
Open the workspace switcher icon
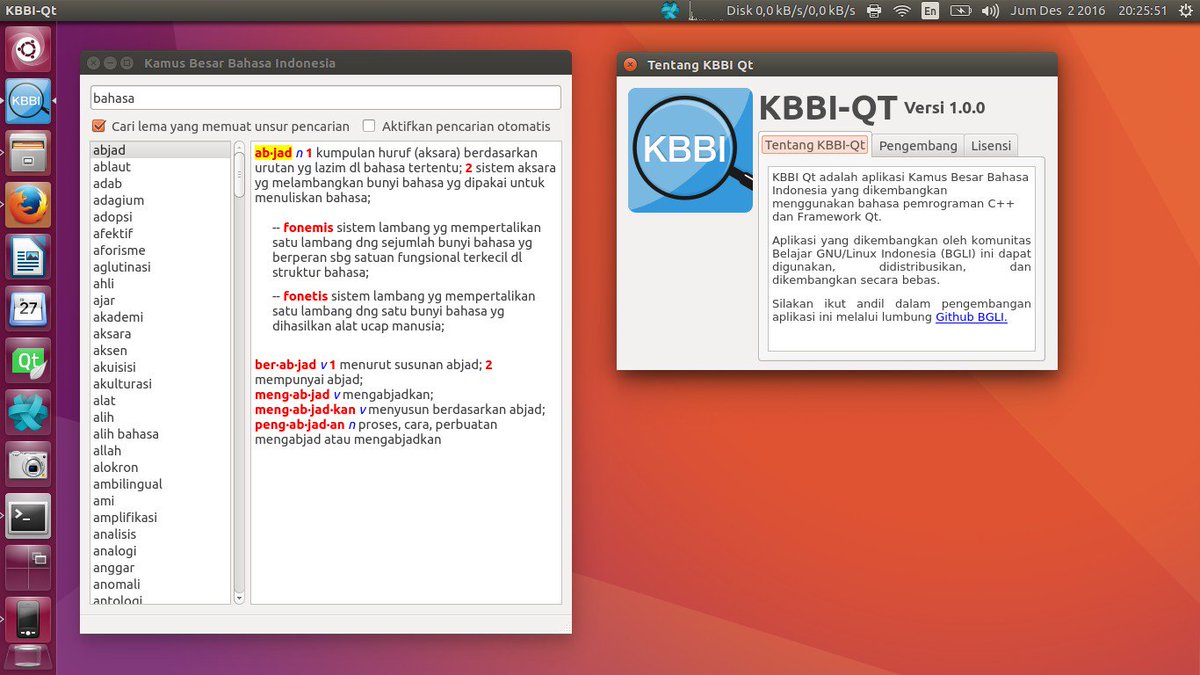pos(28,569)
